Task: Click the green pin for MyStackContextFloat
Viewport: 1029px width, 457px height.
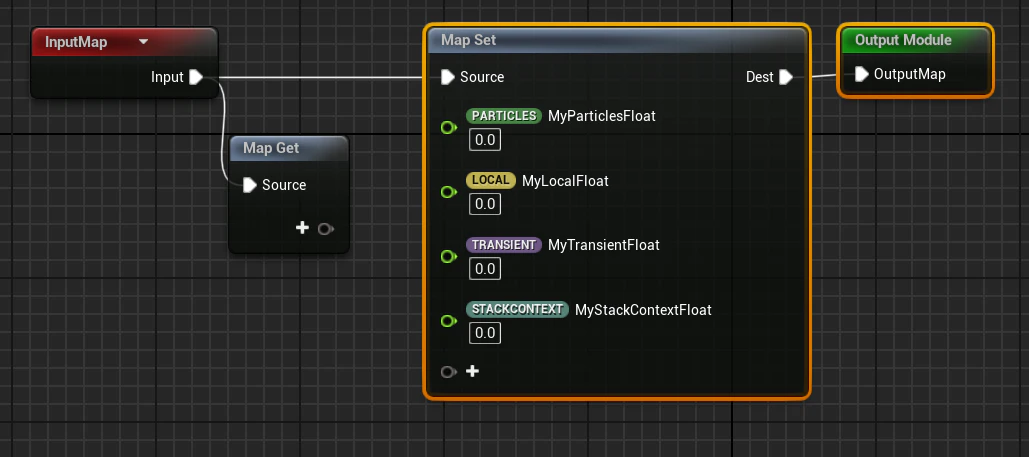Action: (449, 320)
